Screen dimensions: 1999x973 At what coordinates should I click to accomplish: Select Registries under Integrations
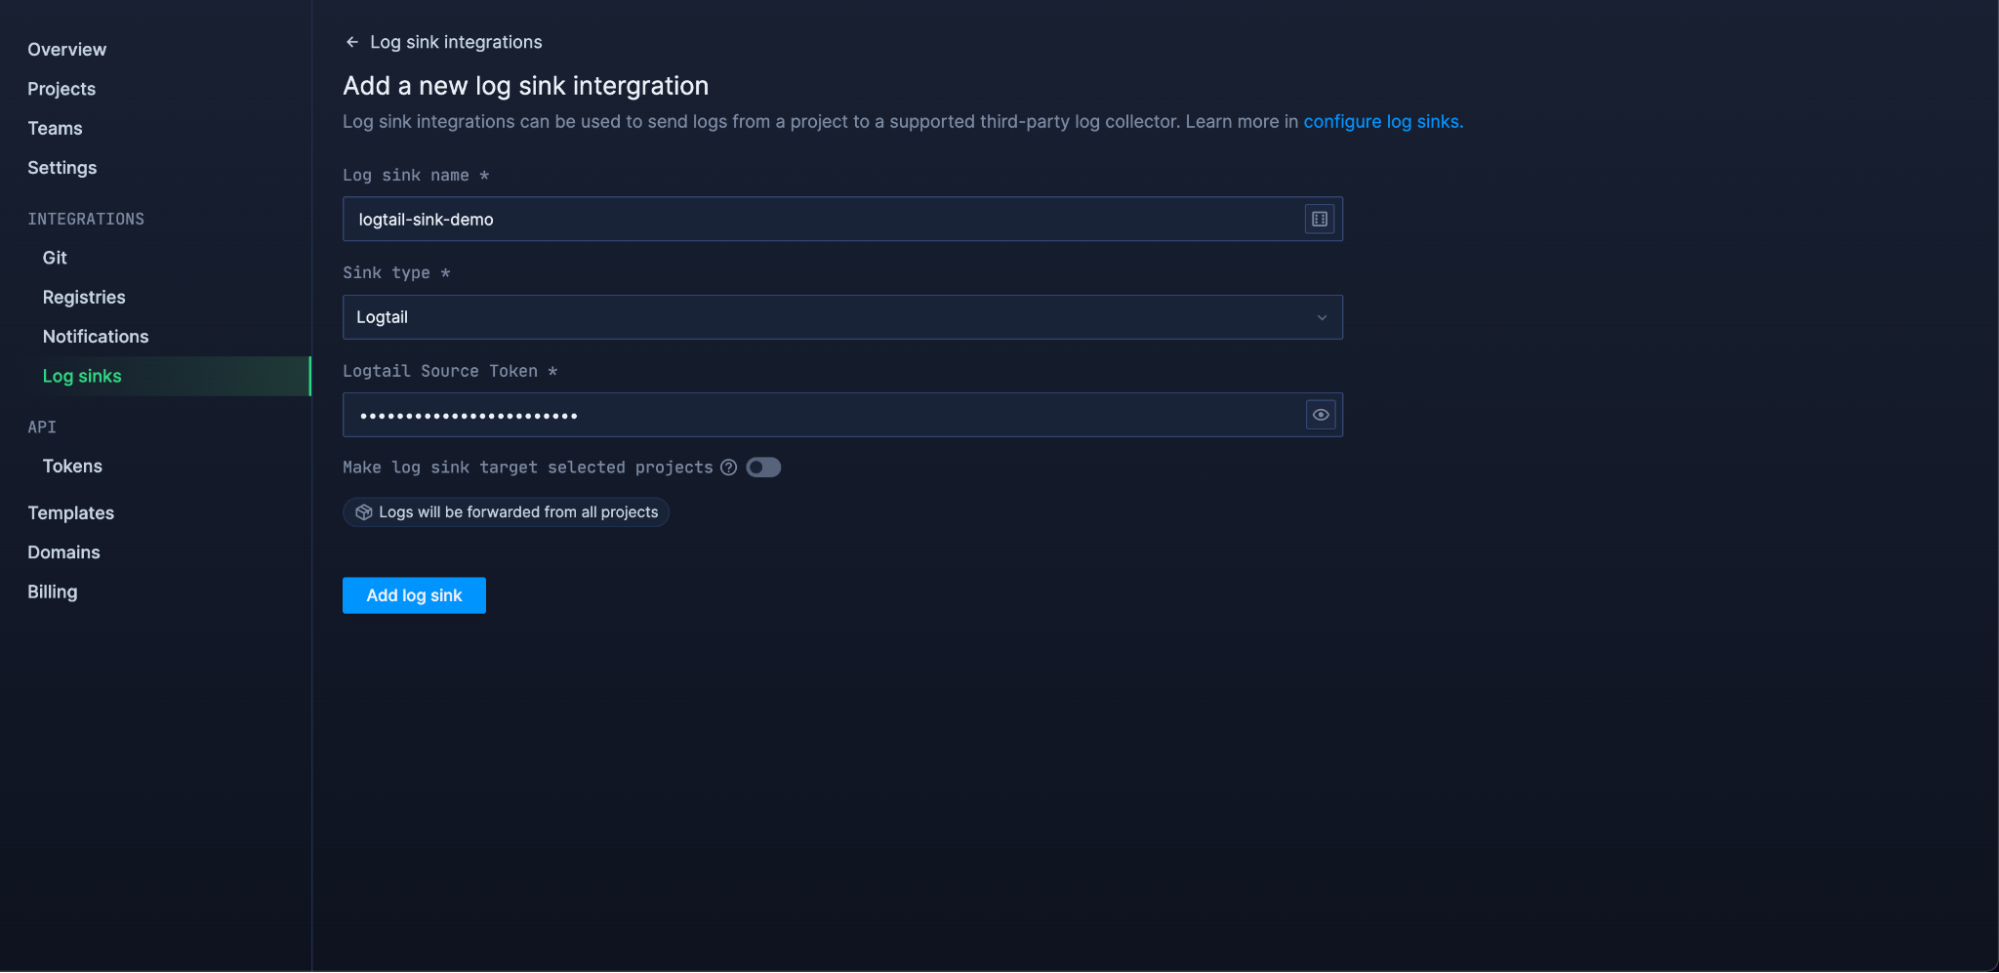(84, 297)
